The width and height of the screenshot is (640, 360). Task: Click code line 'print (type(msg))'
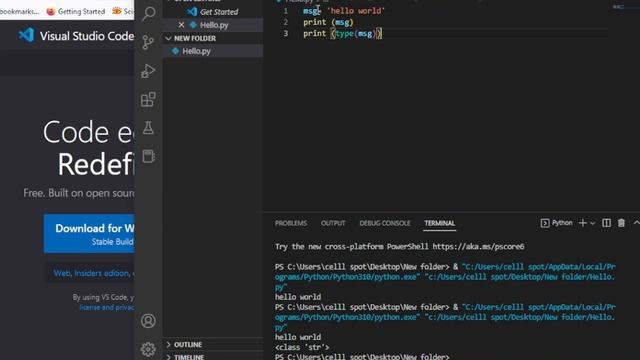(x=342, y=34)
